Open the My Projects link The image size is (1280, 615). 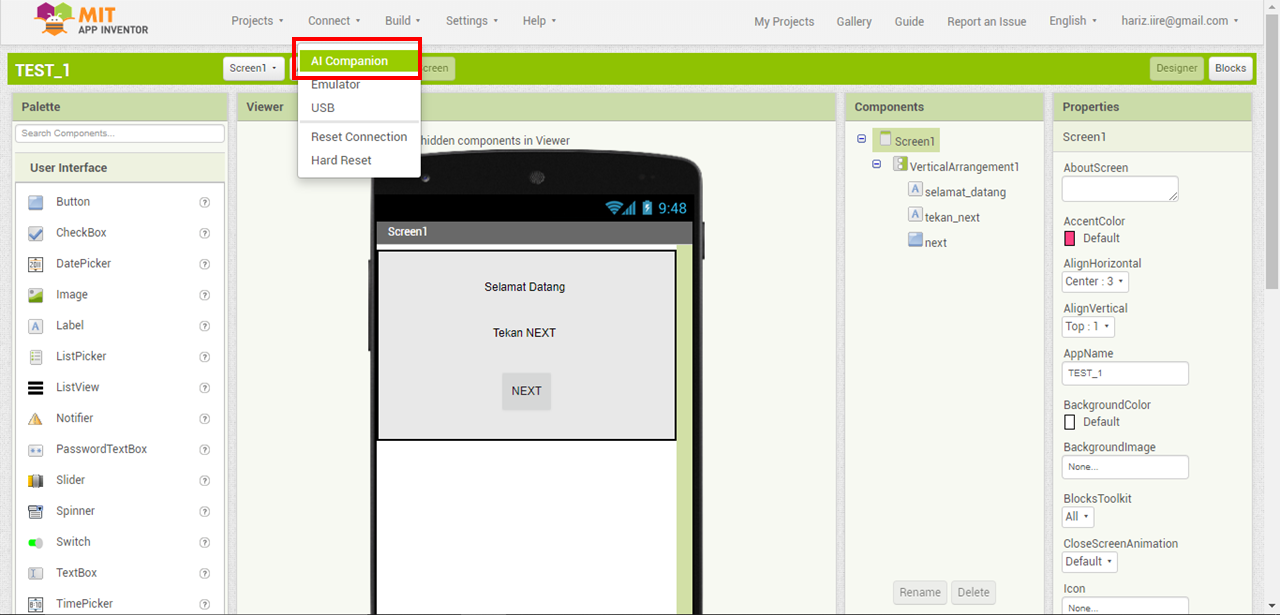coord(784,21)
